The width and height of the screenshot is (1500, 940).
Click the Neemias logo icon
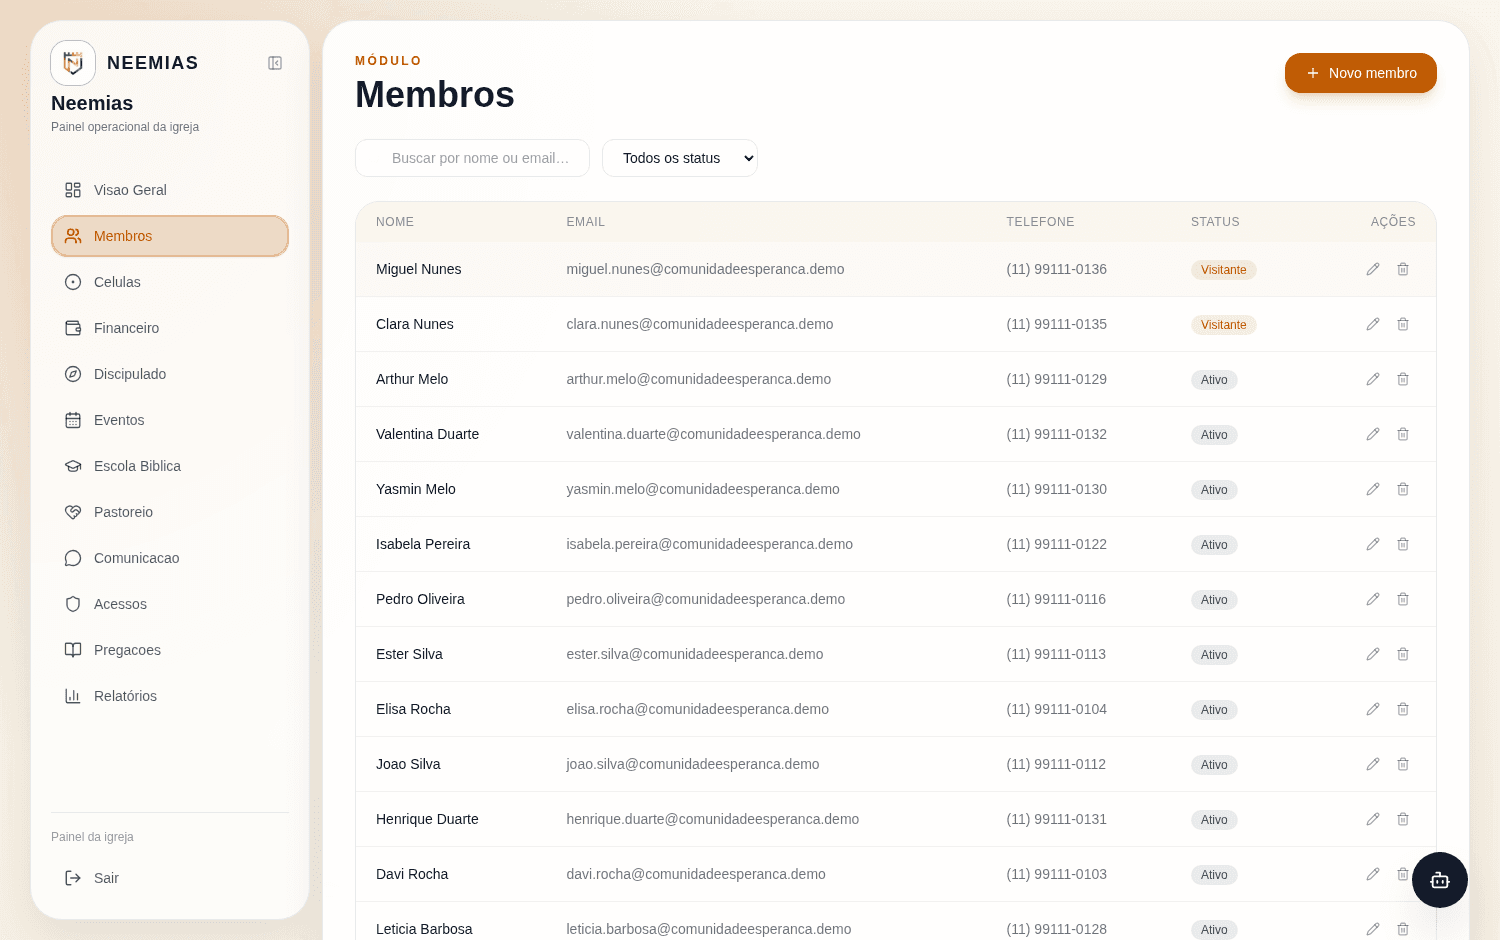(73, 63)
